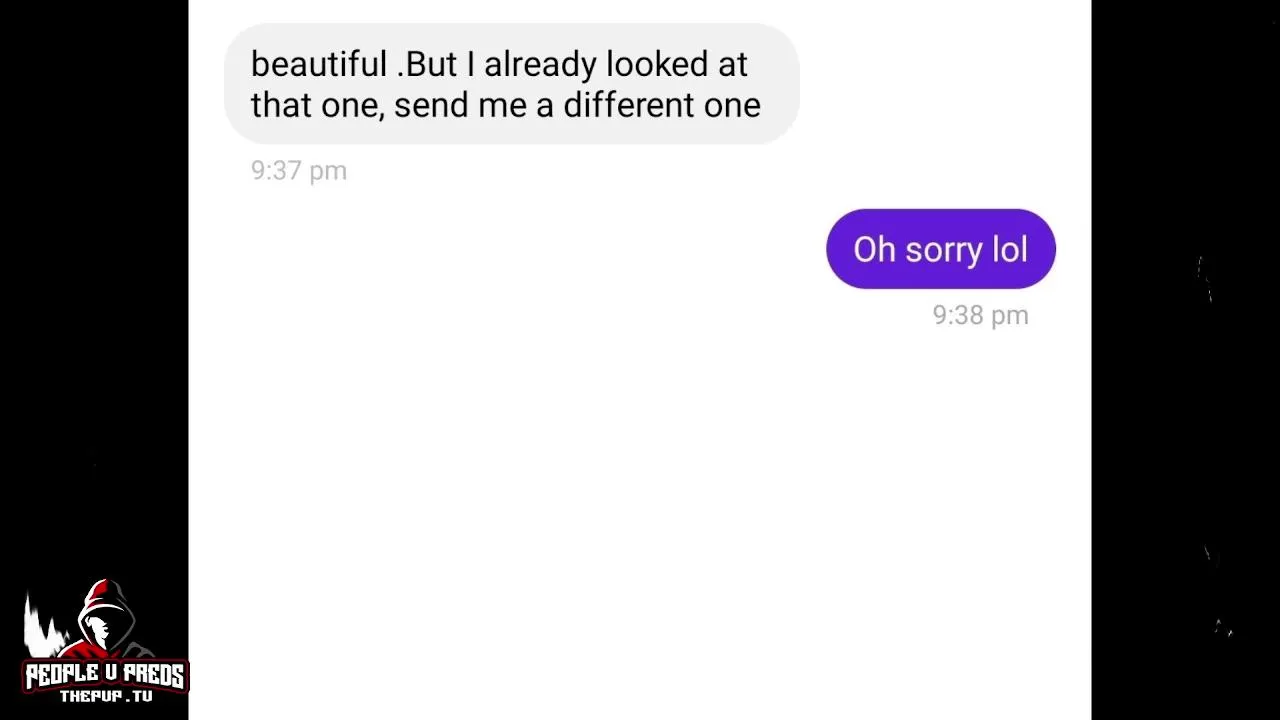Image resolution: width=1280 pixels, height=720 pixels.
Task: Click the 9:38 pm timestamp
Action: 980,316
